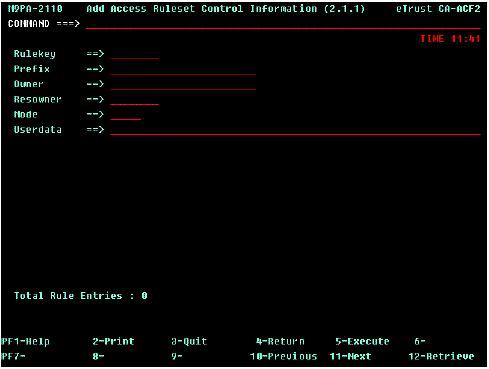This screenshot has height=369, width=489.
Task: Select PF1-Help function key
Action: 26,342
